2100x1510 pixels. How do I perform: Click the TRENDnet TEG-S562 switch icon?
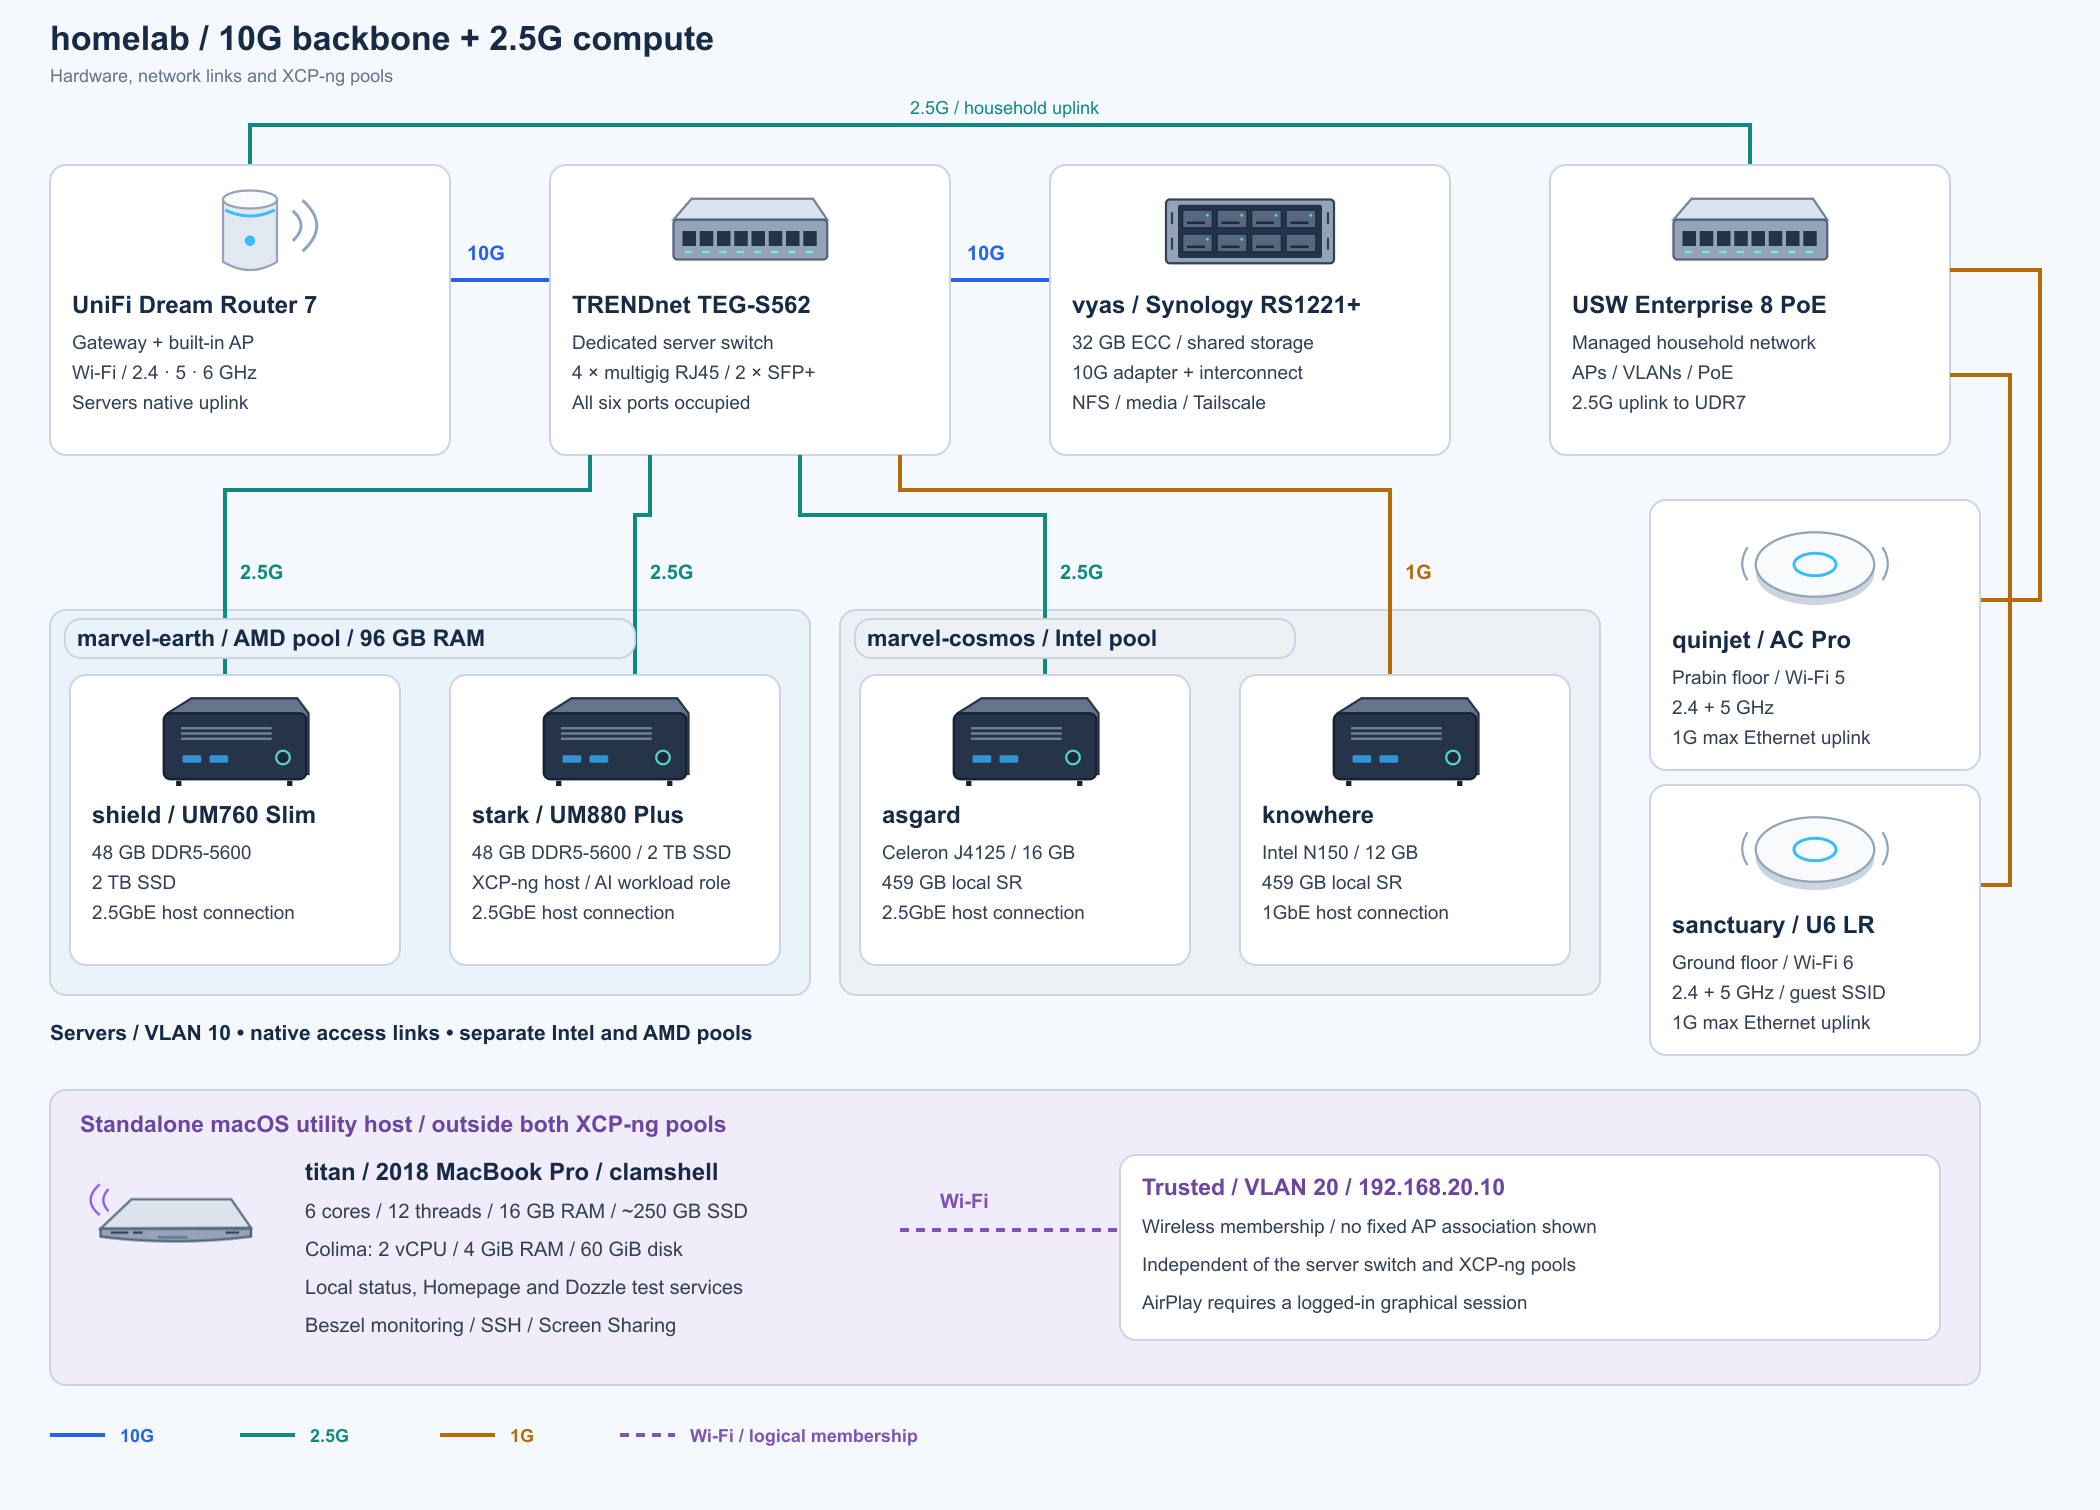750,230
